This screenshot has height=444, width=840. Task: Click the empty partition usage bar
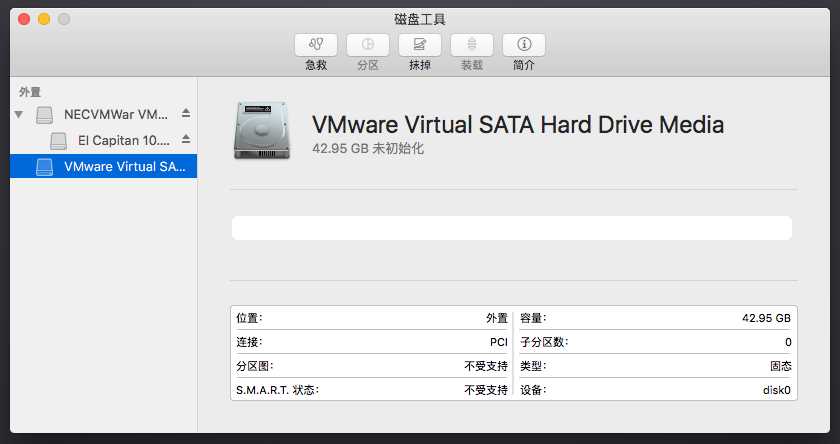click(x=512, y=228)
